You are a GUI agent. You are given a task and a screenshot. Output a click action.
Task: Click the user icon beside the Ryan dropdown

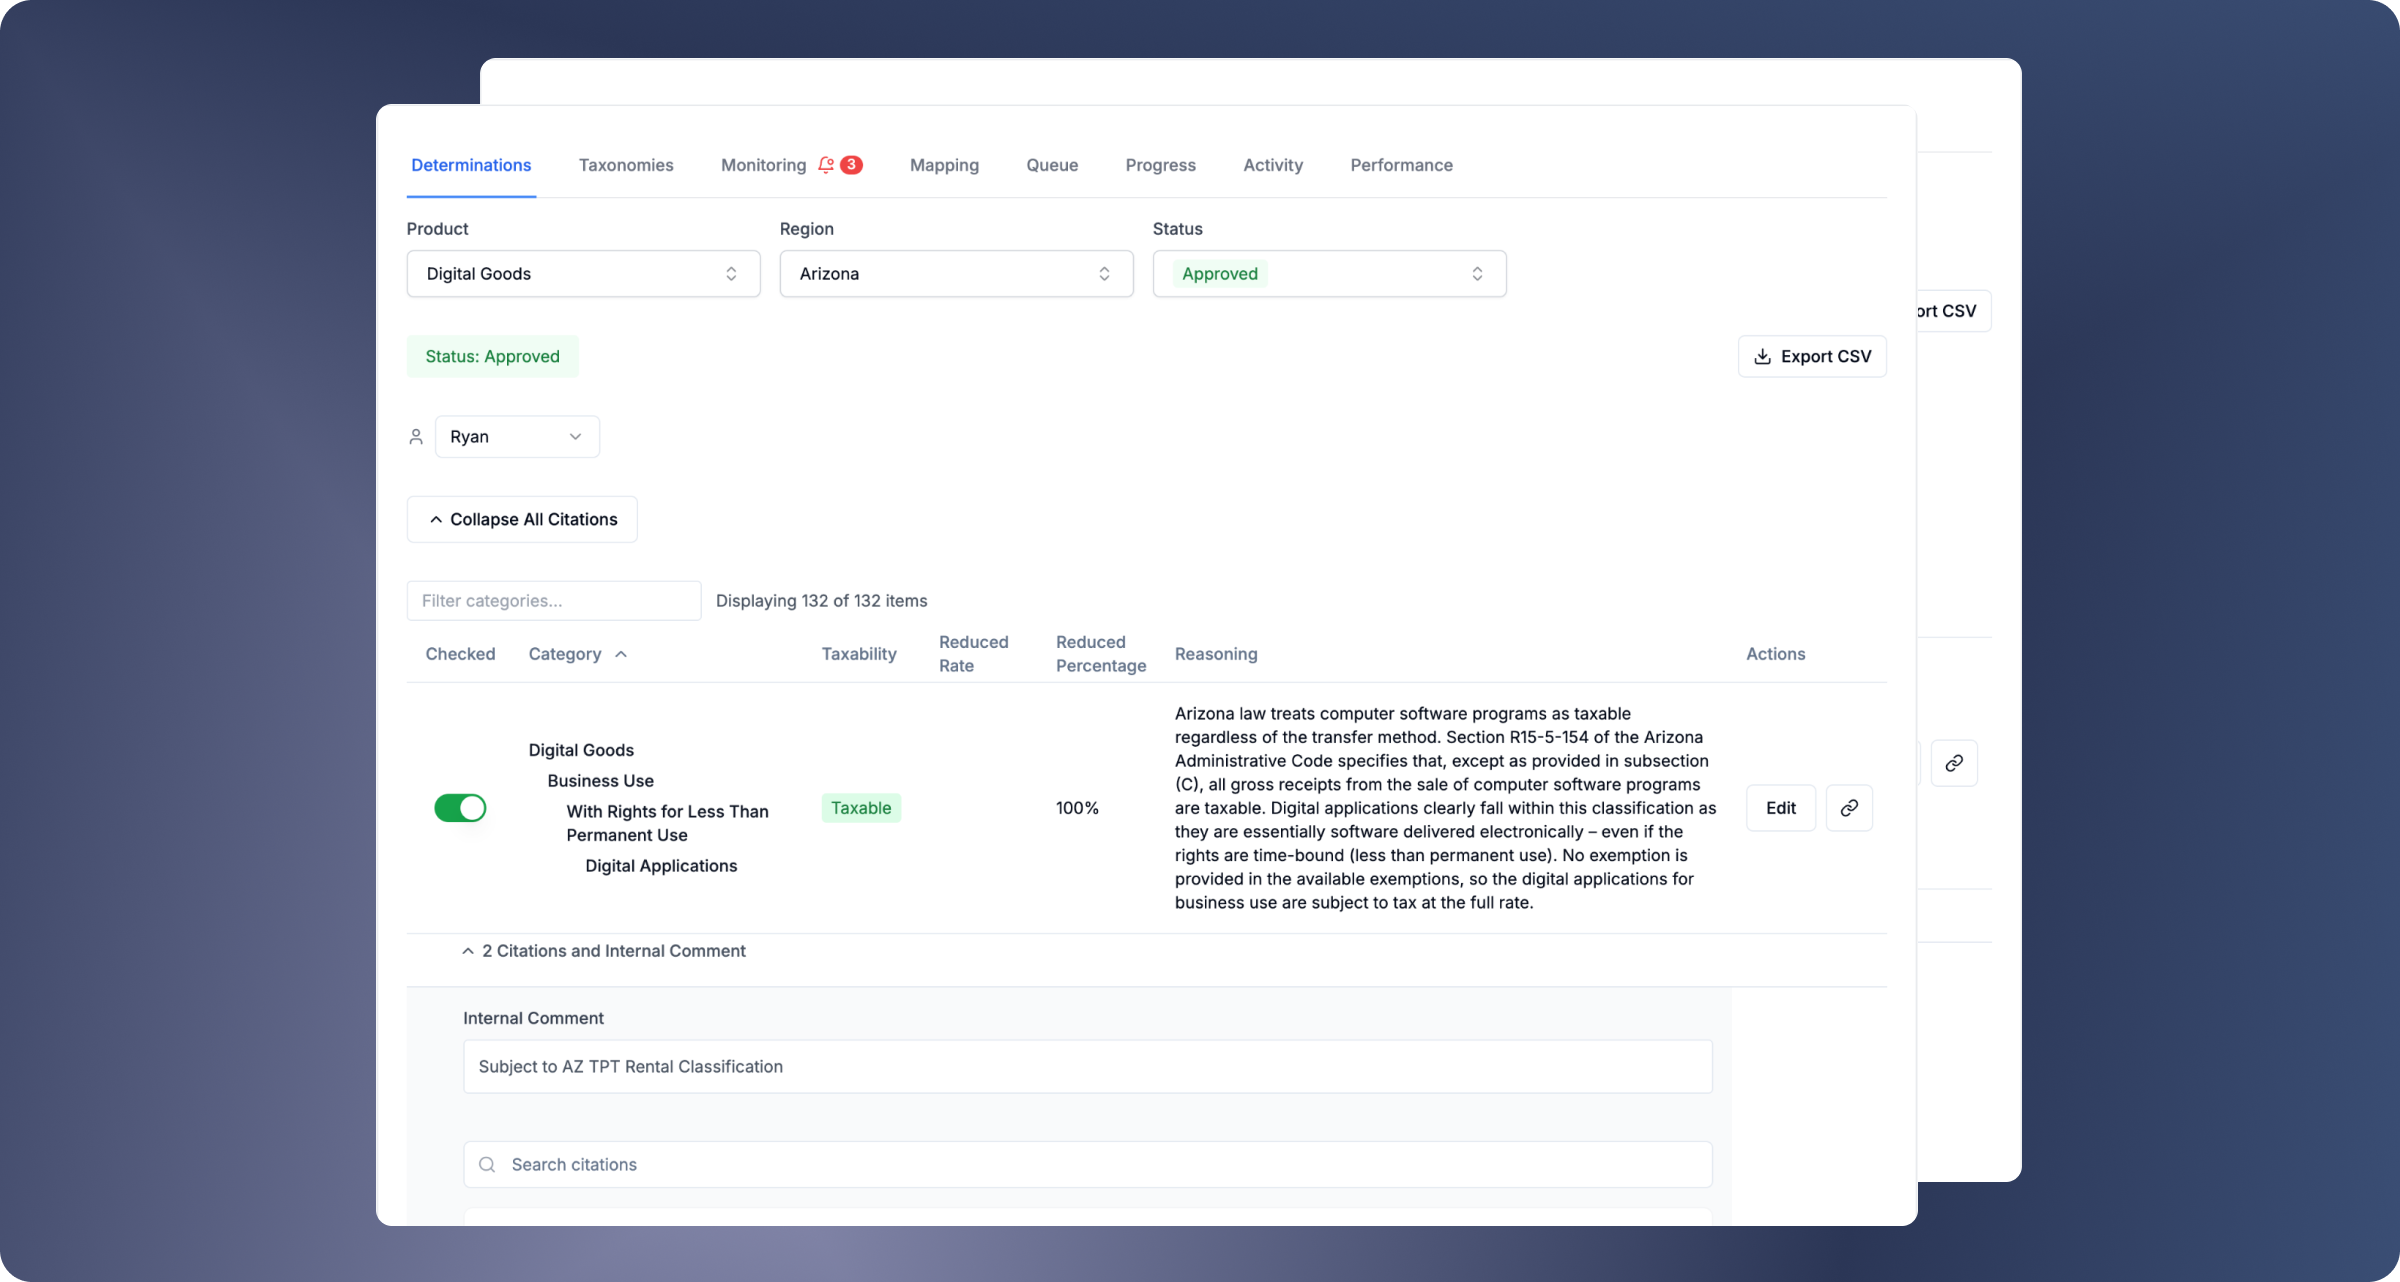pos(416,437)
